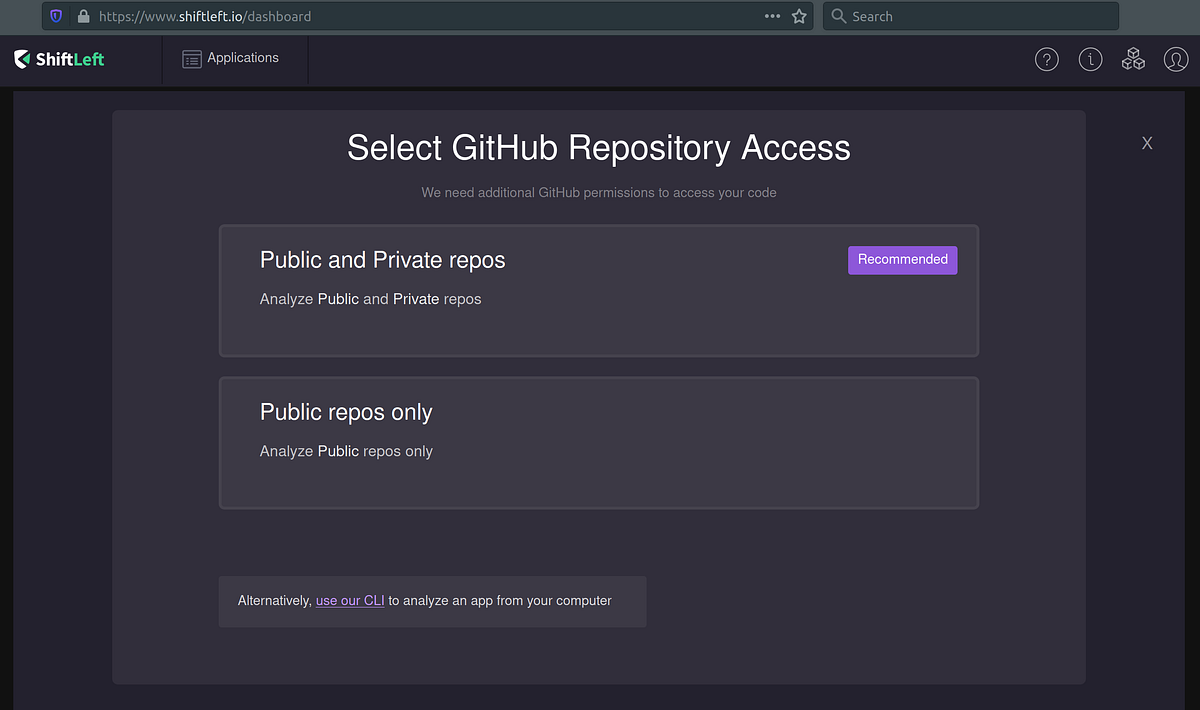Viewport: 1200px width, 710px height.
Task: Click the browser Search field
Action: pos(970,16)
